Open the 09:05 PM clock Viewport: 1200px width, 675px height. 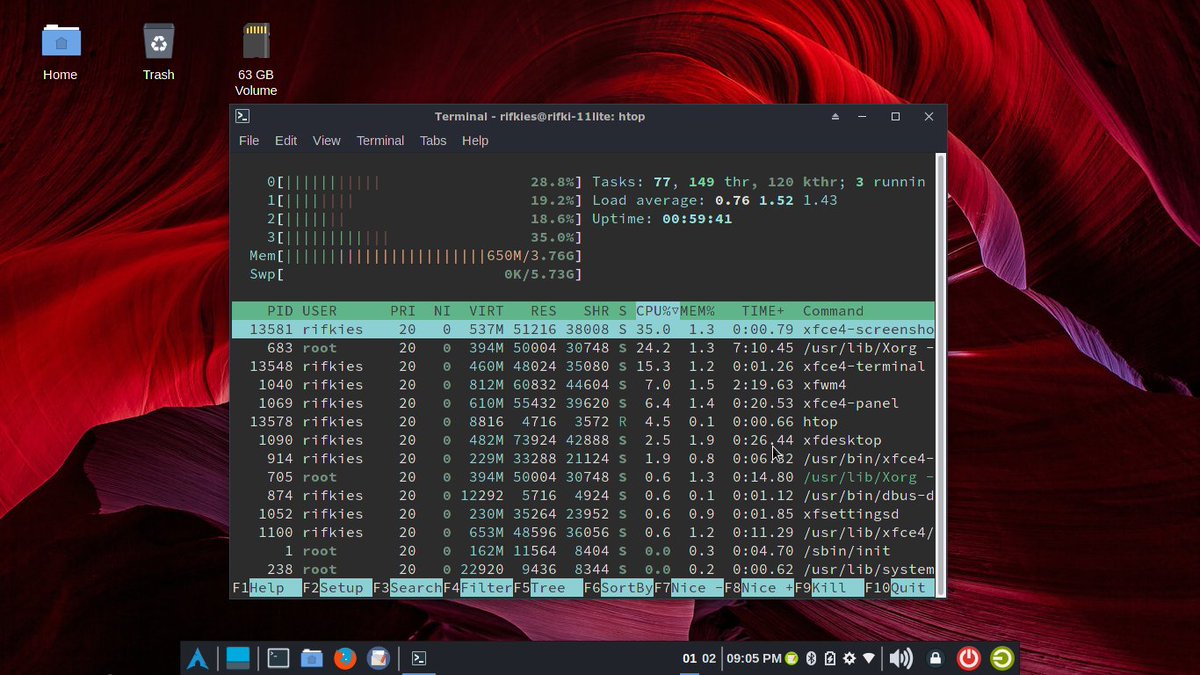754,658
